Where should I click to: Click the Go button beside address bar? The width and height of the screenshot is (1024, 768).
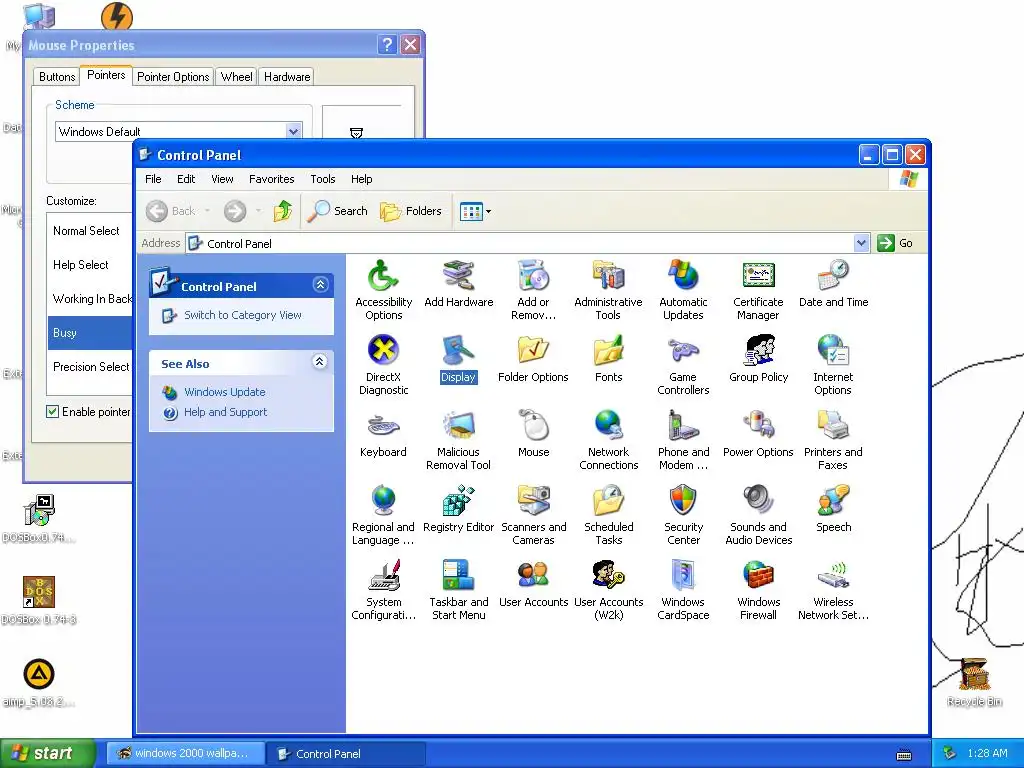[x=895, y=243]
